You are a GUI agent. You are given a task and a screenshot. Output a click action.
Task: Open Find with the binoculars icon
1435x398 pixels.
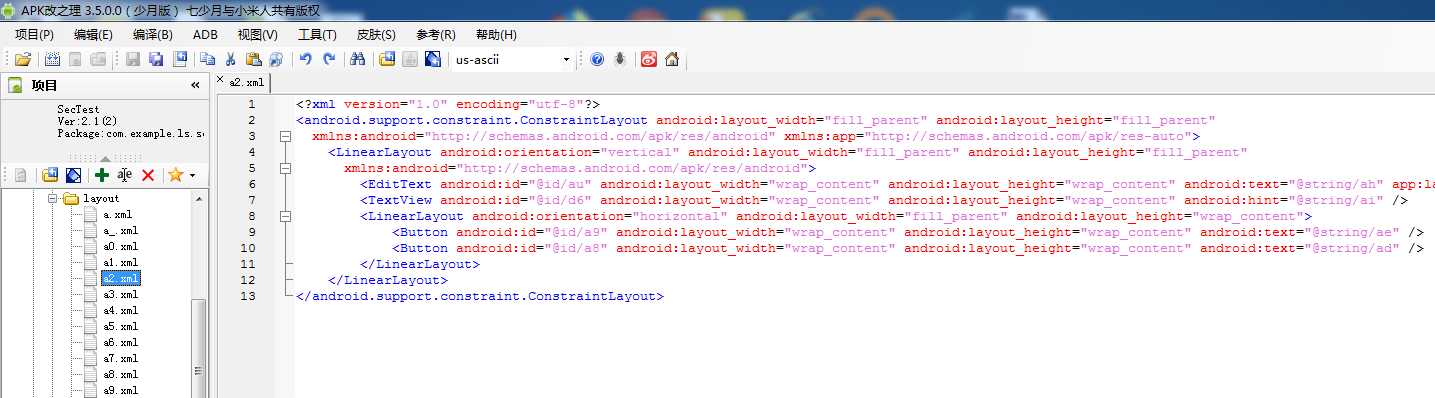pos(358,59)
